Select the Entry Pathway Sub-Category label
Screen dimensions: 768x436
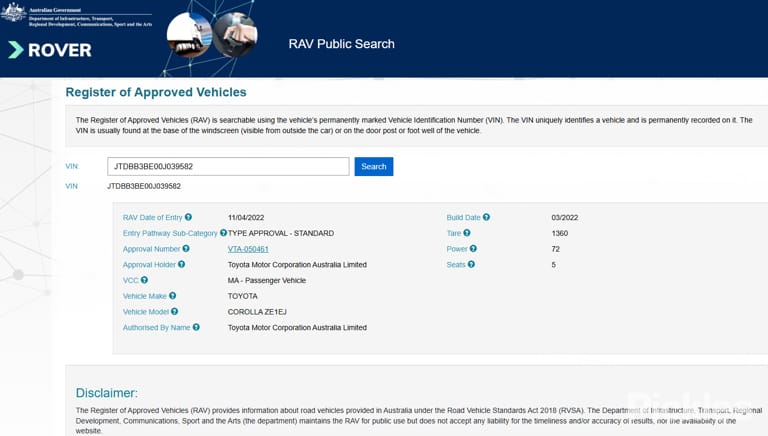[170, 233]
